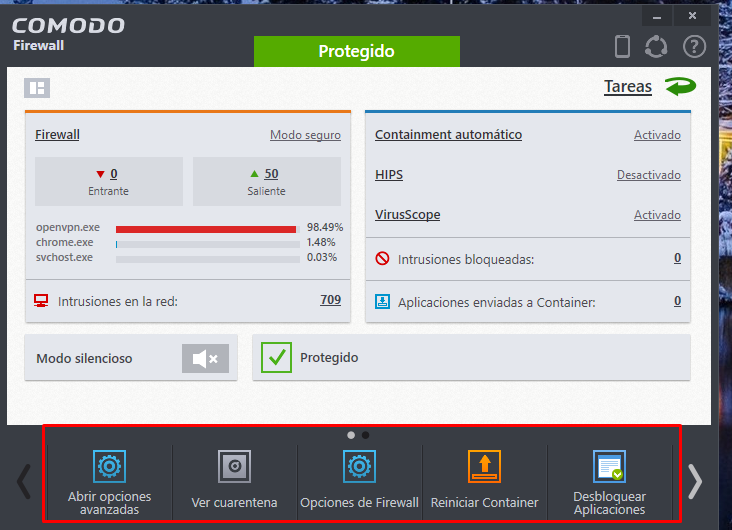This screenshot has width=732, height=530.
Task: Click the green Tareas arrow icon
Action: pos(680,86)
